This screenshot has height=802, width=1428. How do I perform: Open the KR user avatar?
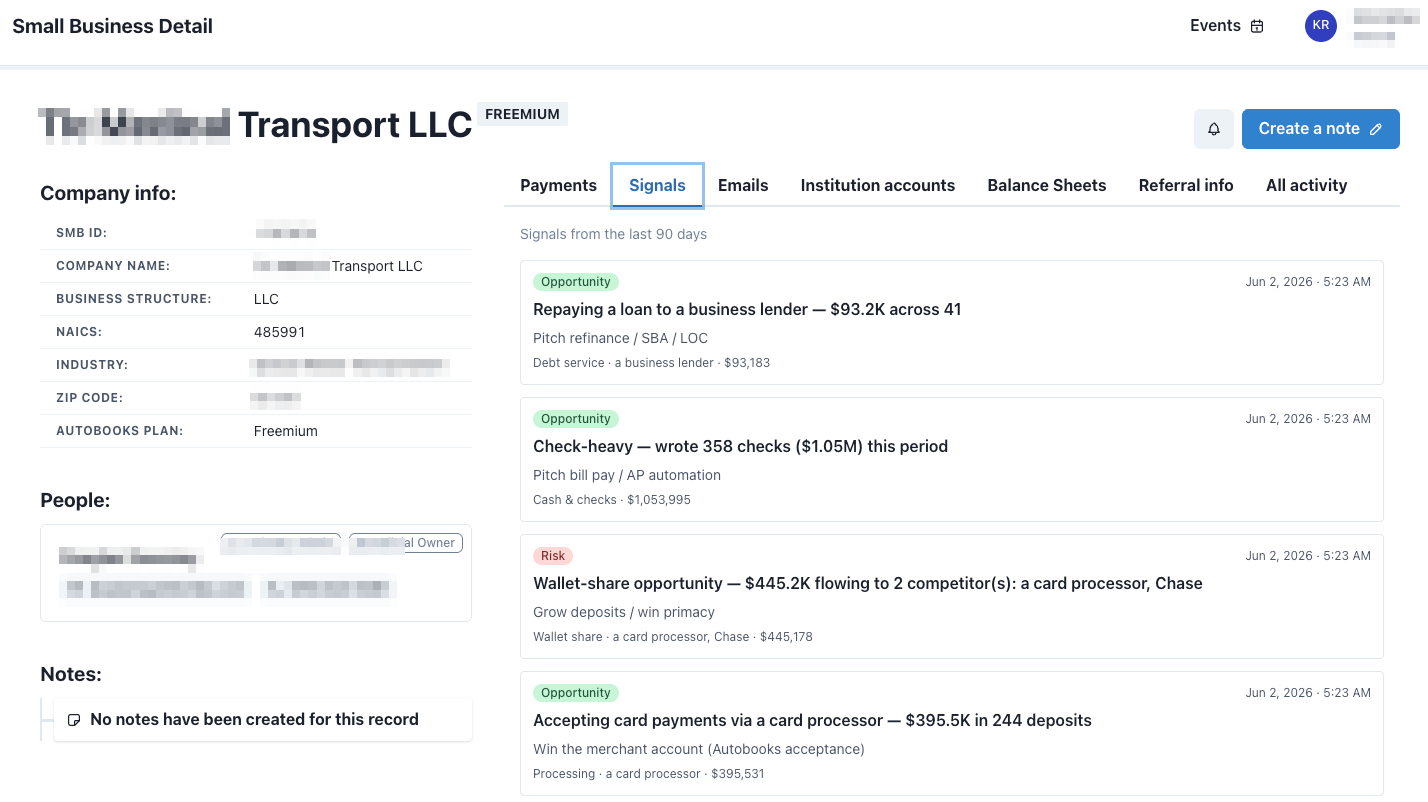(1321, 26)
